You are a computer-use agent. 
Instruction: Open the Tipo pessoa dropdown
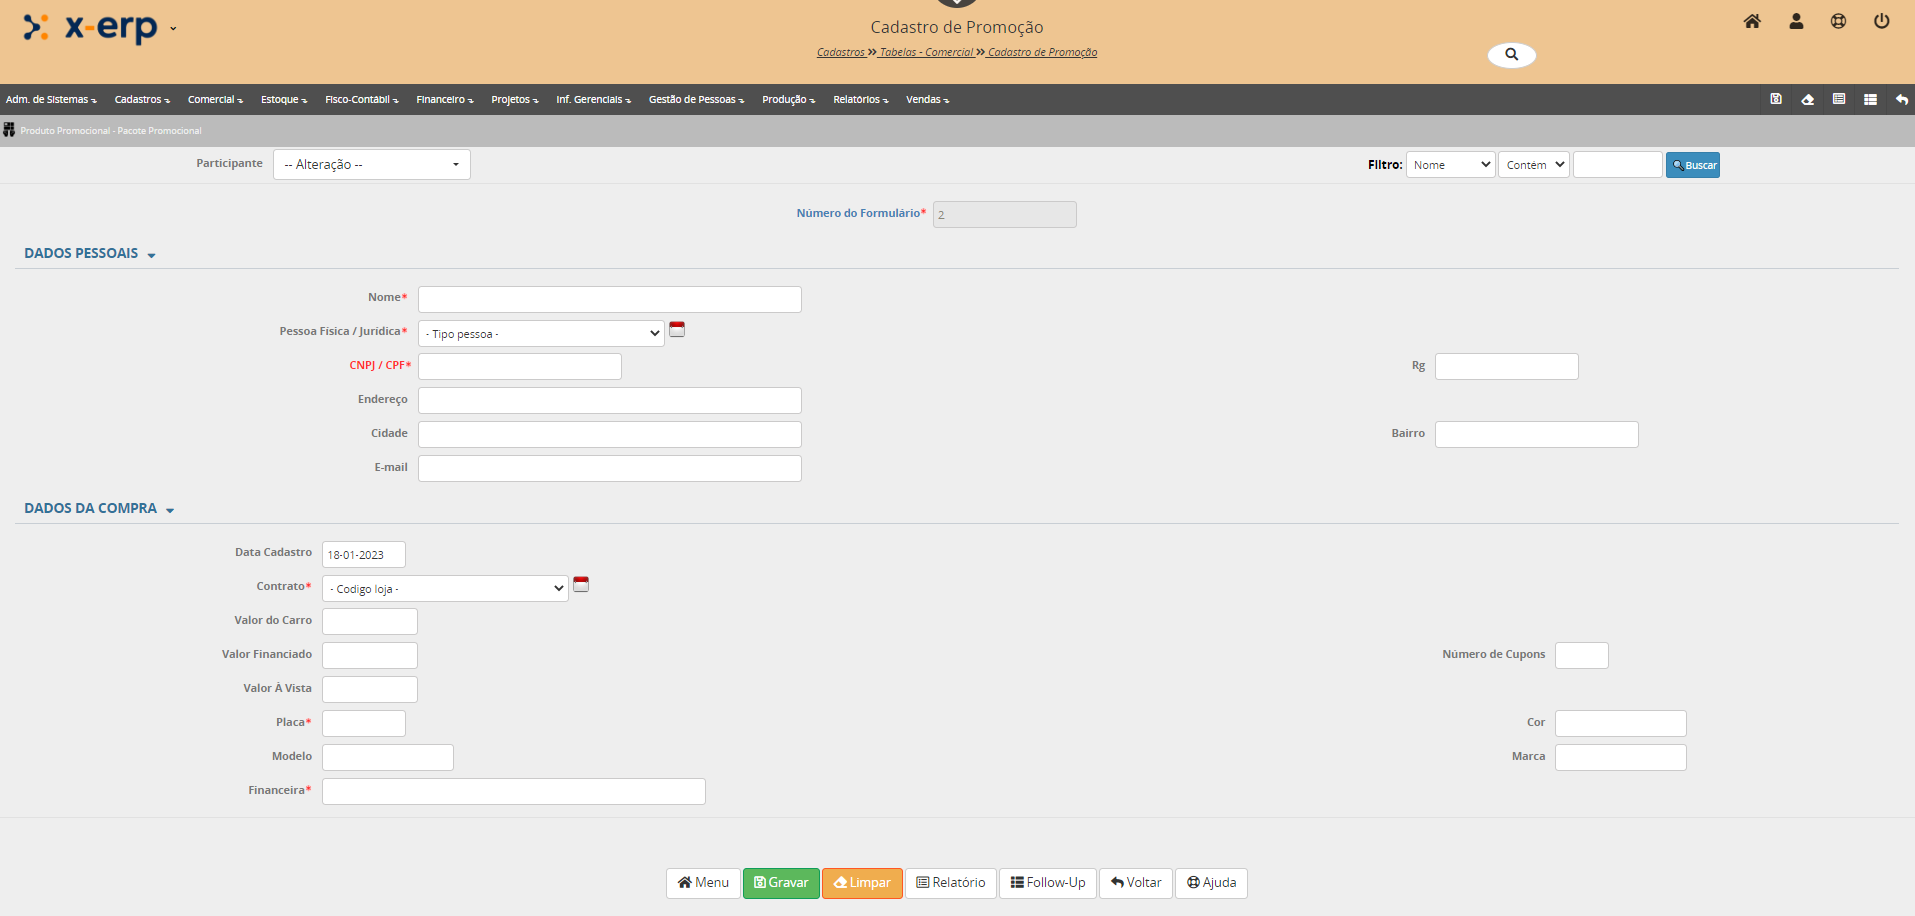[541, 333]
